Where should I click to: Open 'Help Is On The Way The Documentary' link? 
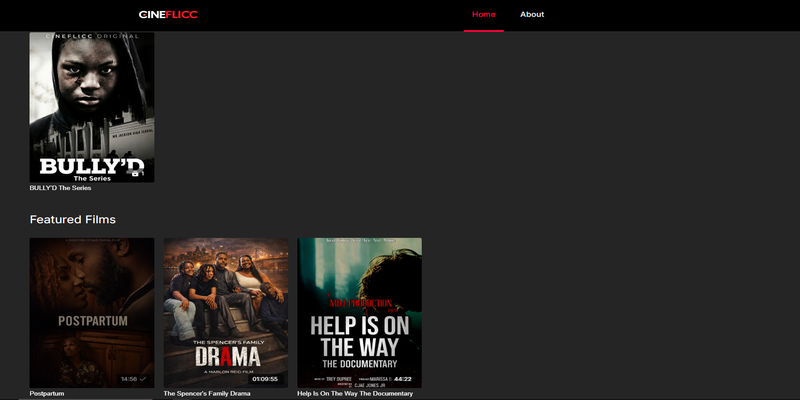pos(355,394)
